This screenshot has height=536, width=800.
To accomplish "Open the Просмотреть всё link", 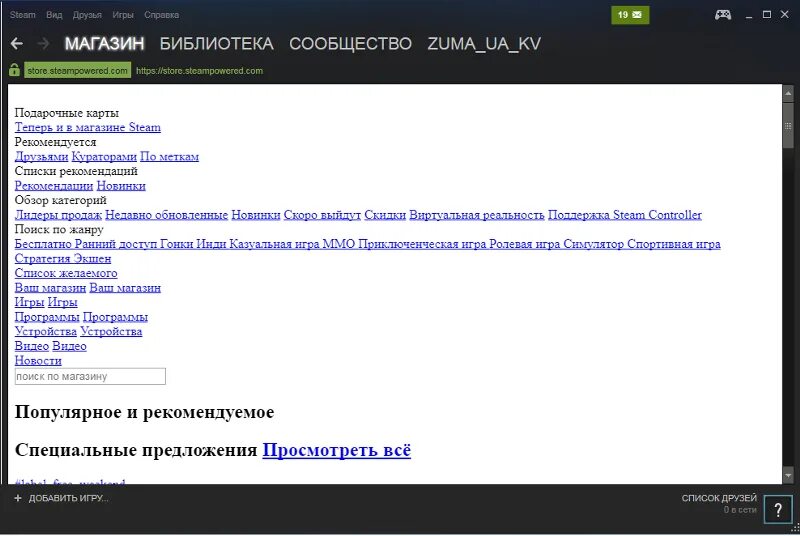I will coord(337,450).
